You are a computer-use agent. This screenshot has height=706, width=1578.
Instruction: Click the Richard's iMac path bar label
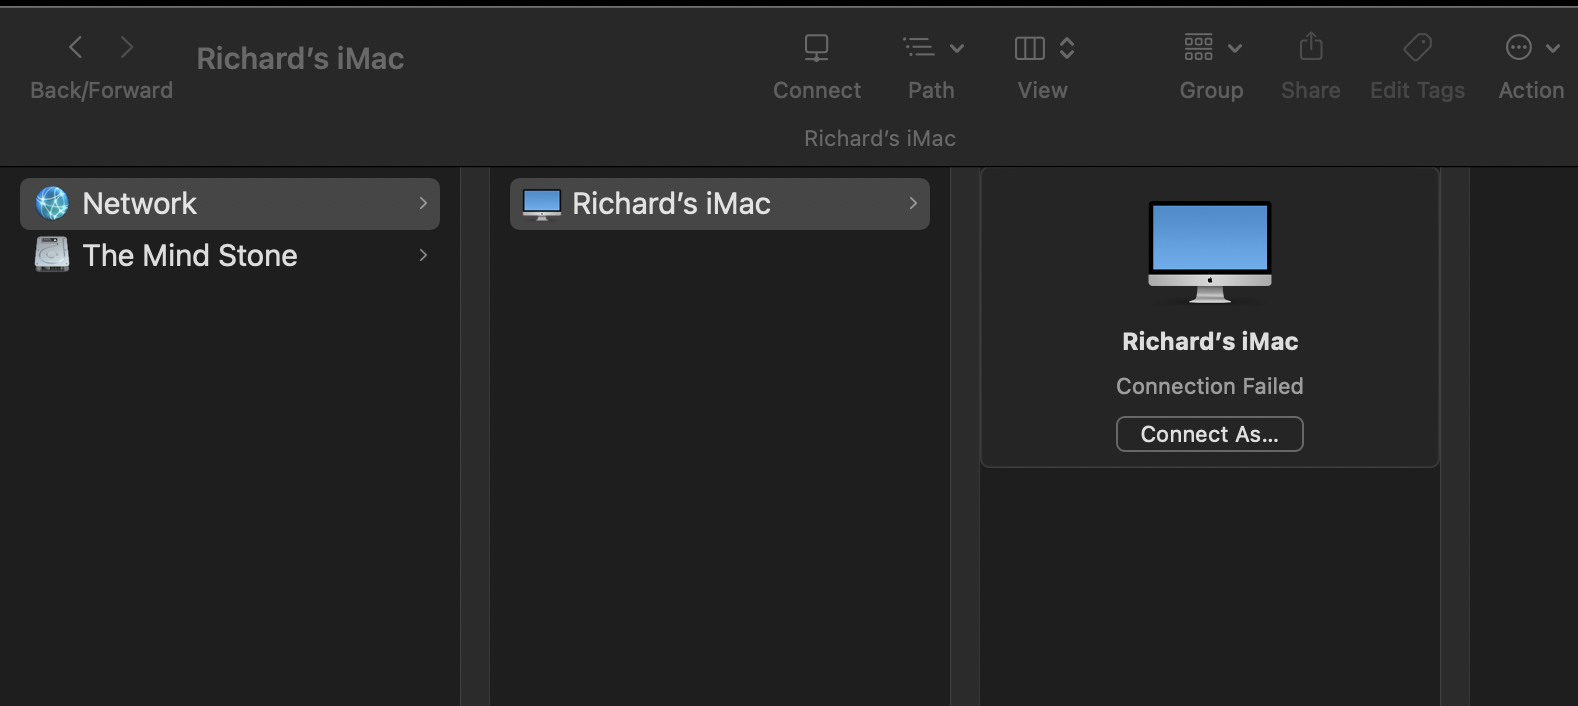click(x=880, y=138)
